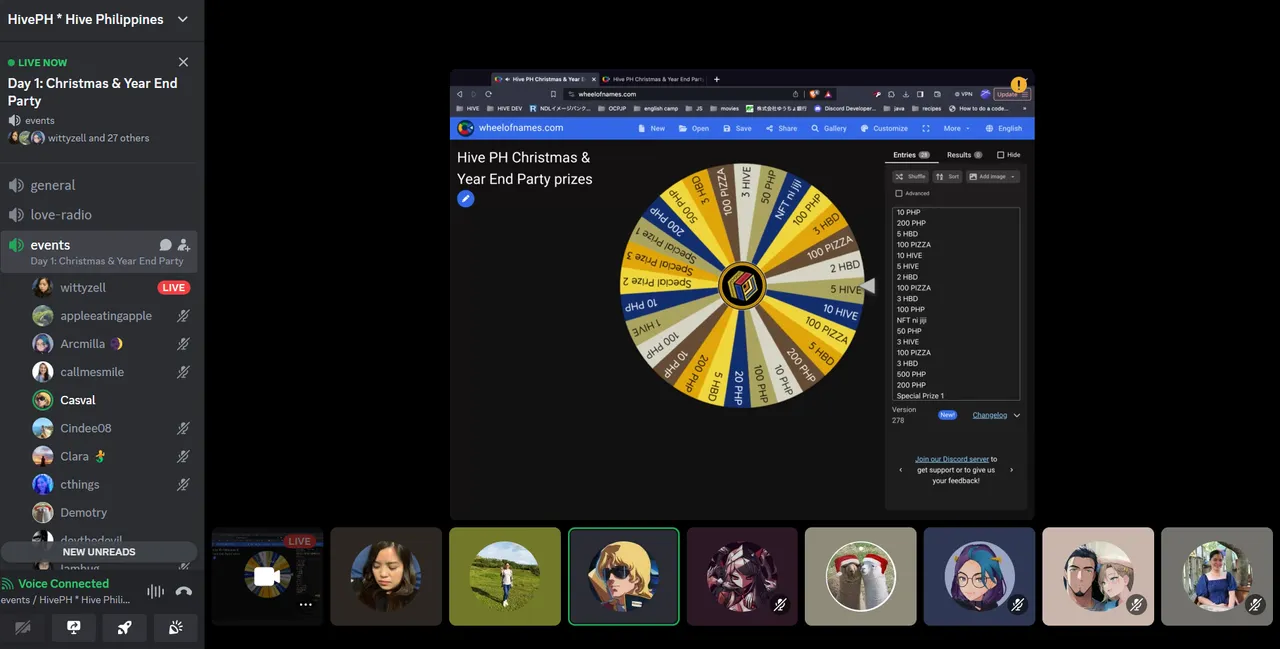Screen dimensions: 1280x649
Task: Open the Gallery in wheelofnames
Action: coord(829,128)
